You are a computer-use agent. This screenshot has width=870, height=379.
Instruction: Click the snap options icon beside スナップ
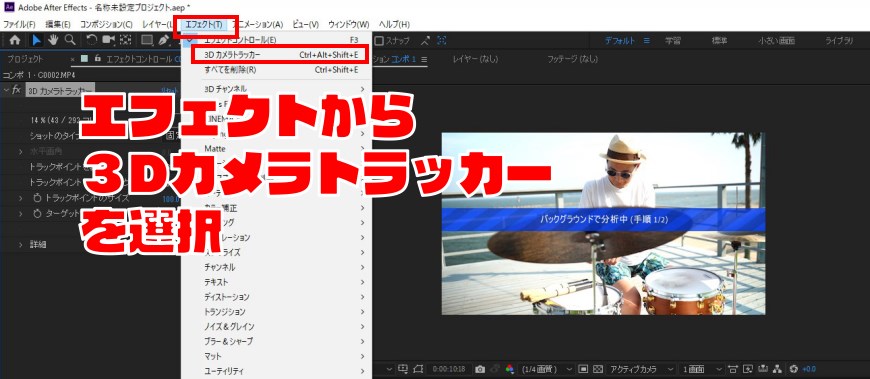pyautogui.click(x=425, y=41)
